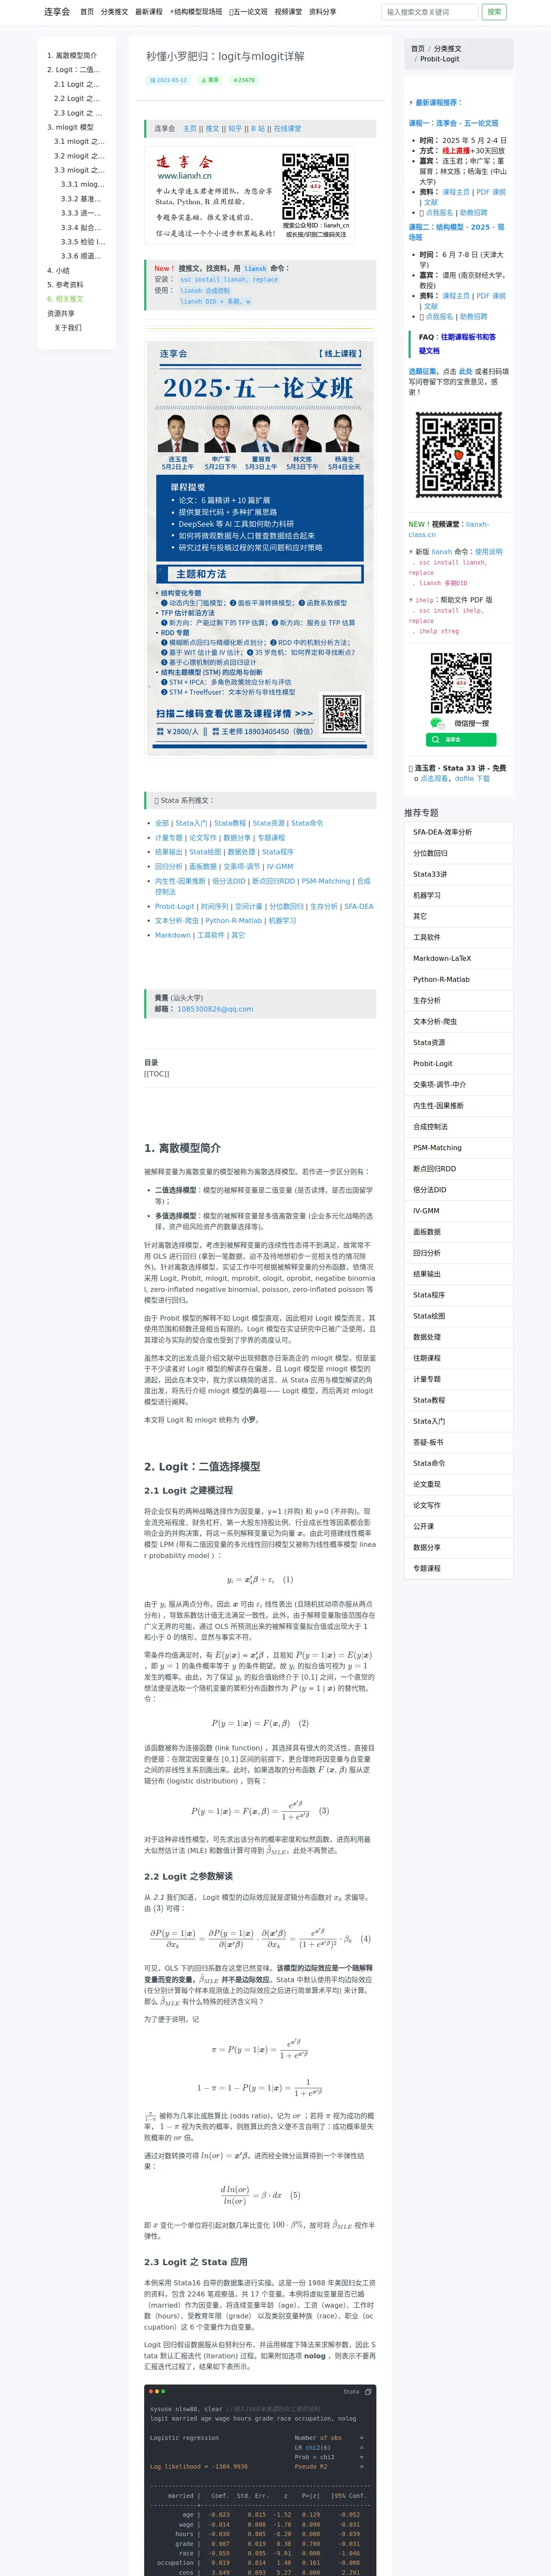
Task: Open the 视频课堂 navbar item
Action: click(x=288, y=12)
